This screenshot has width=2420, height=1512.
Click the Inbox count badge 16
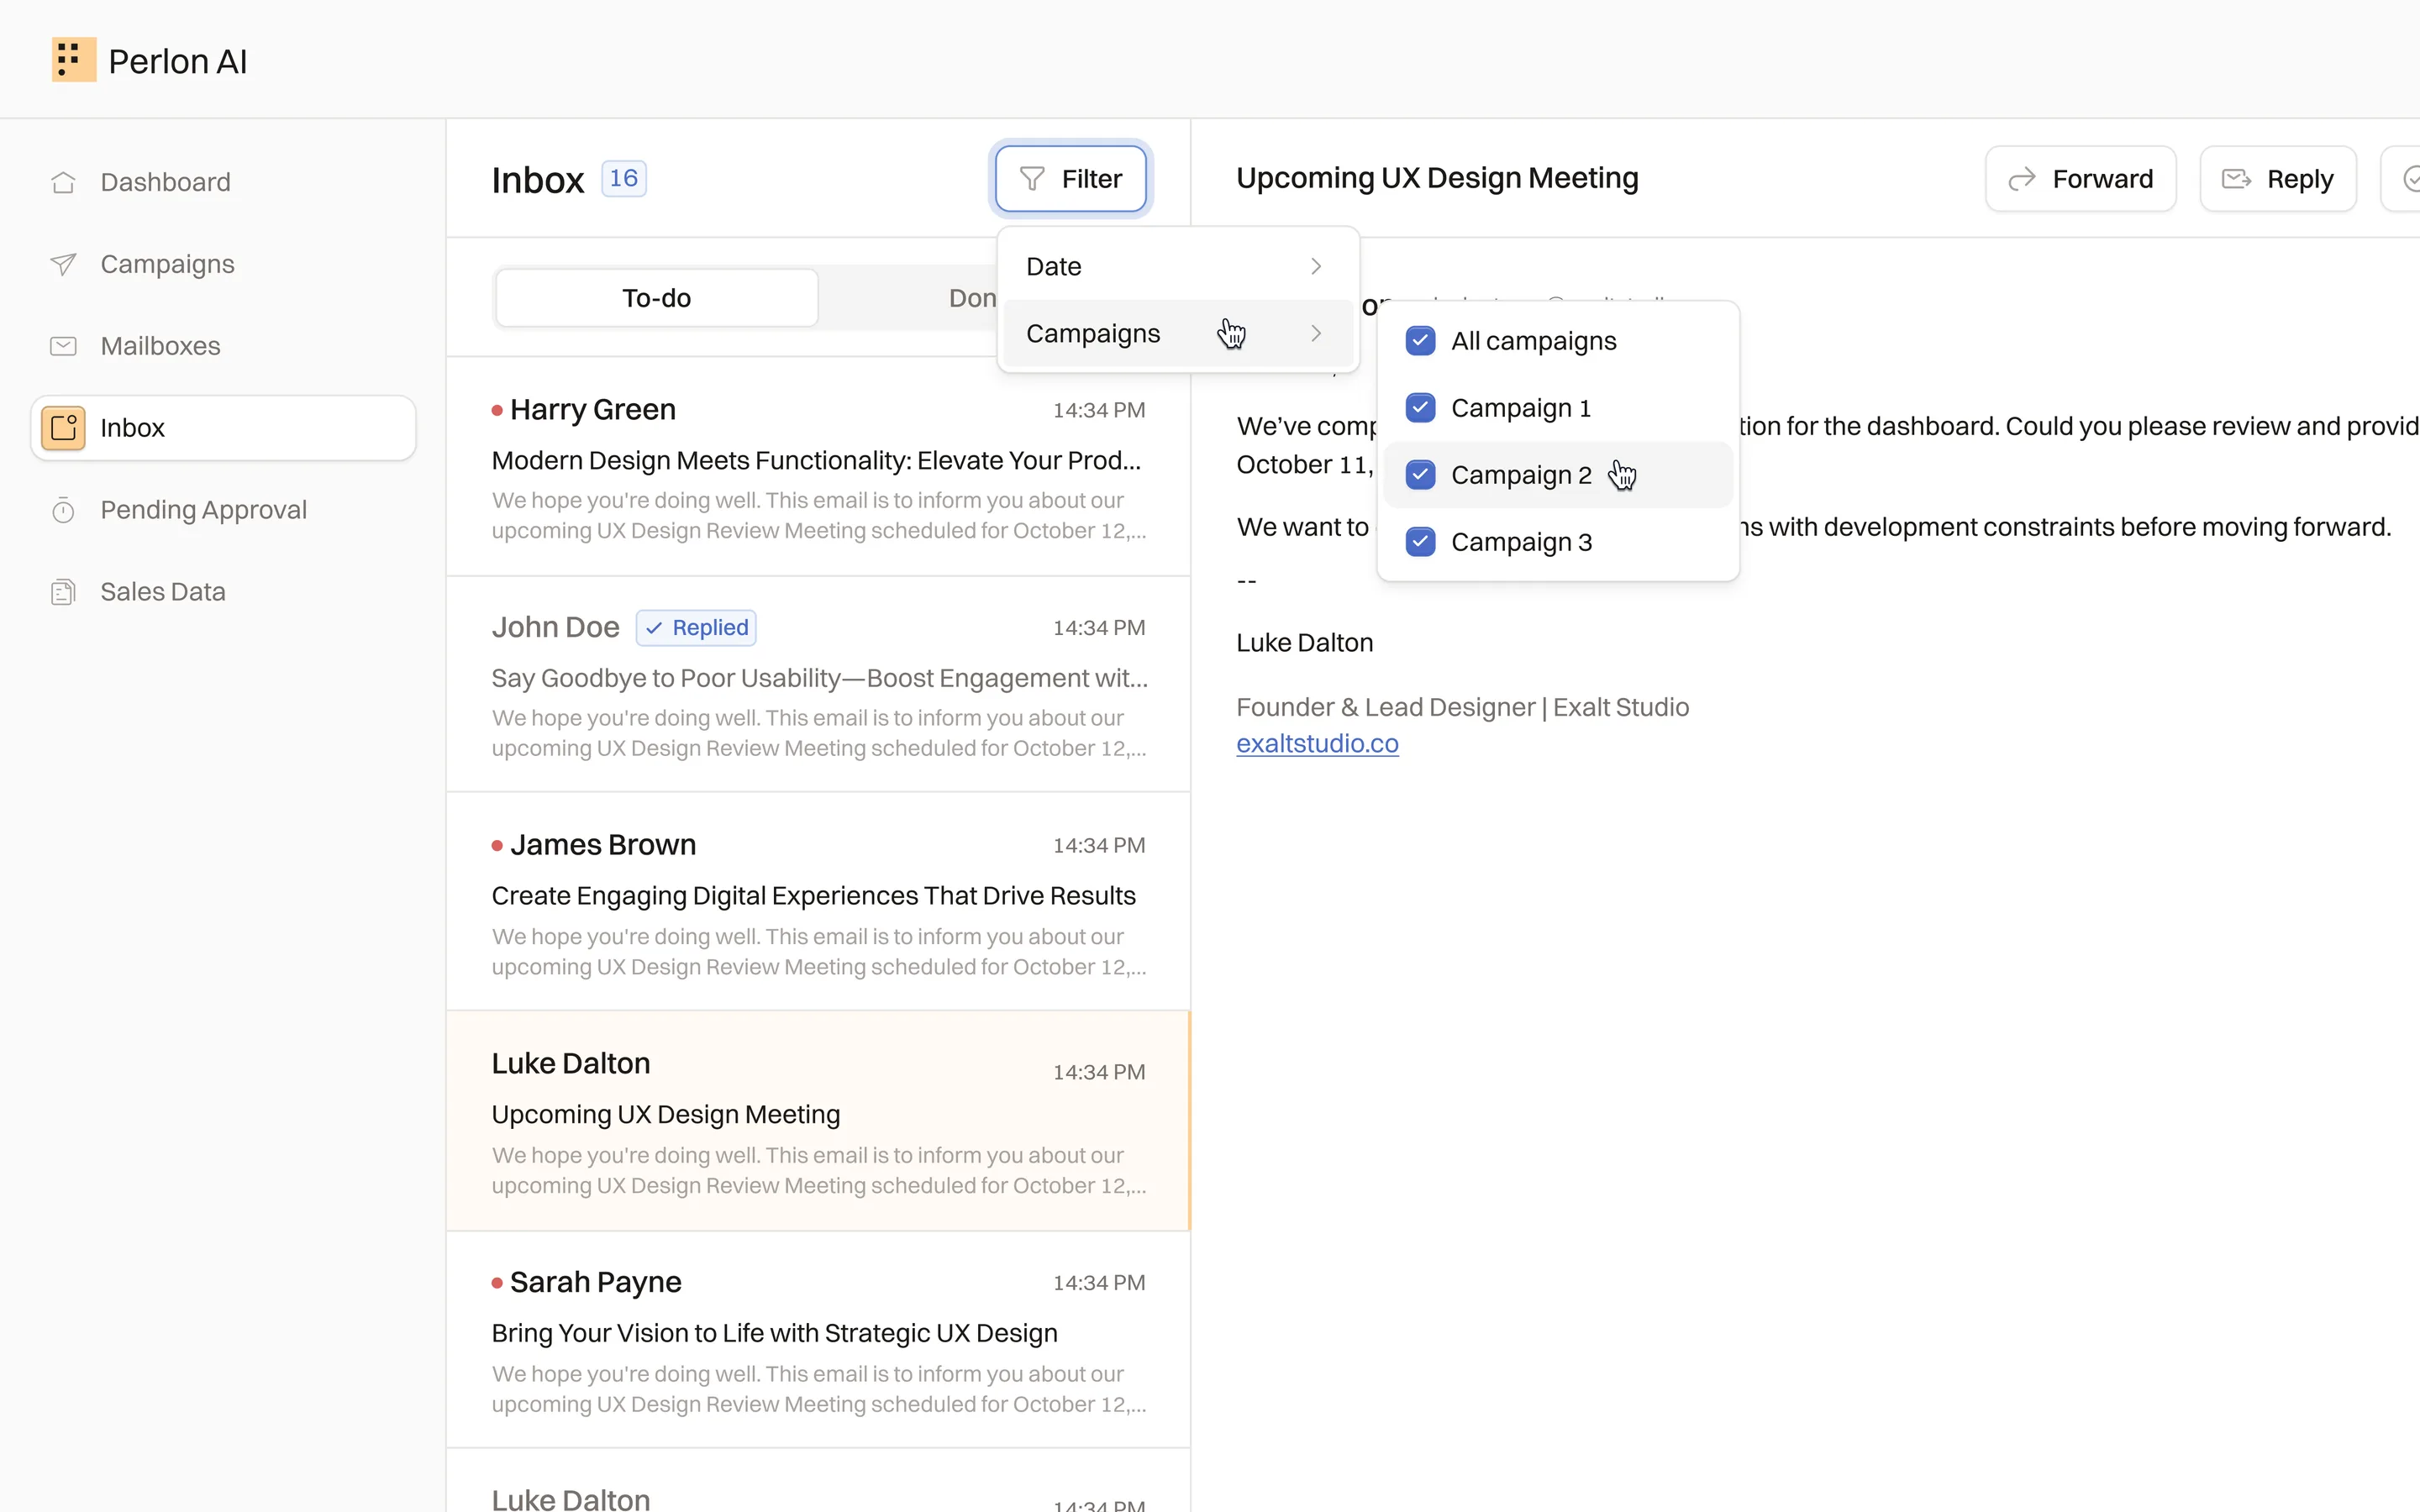coord(624,179)
